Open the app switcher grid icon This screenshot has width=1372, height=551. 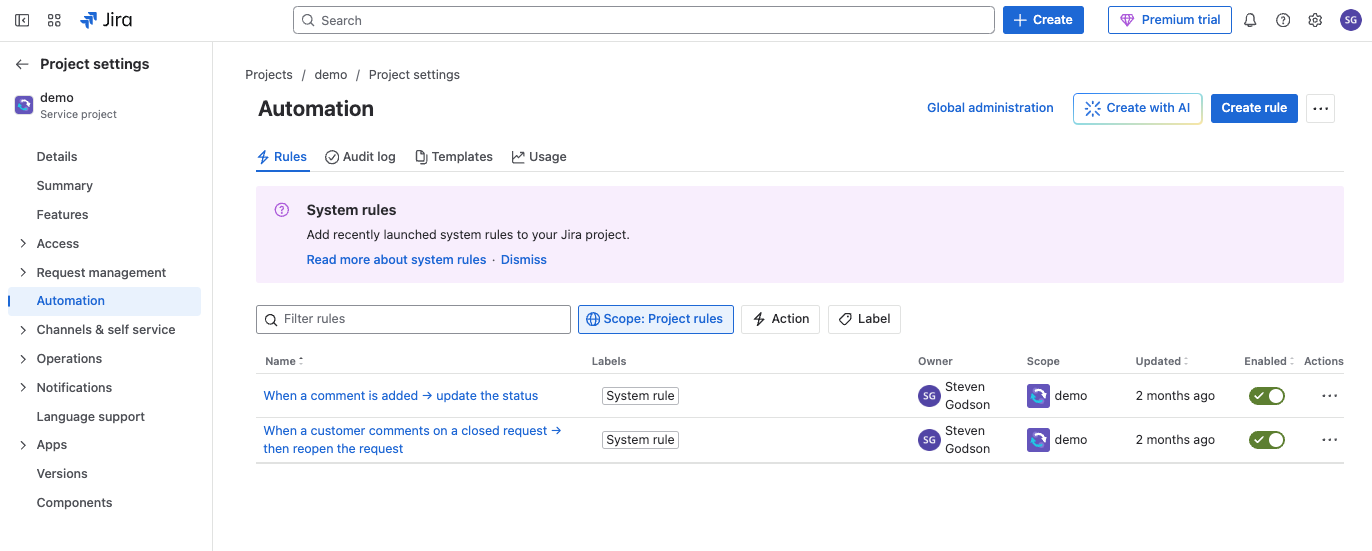pyautogui.click(x=54, y=20)
